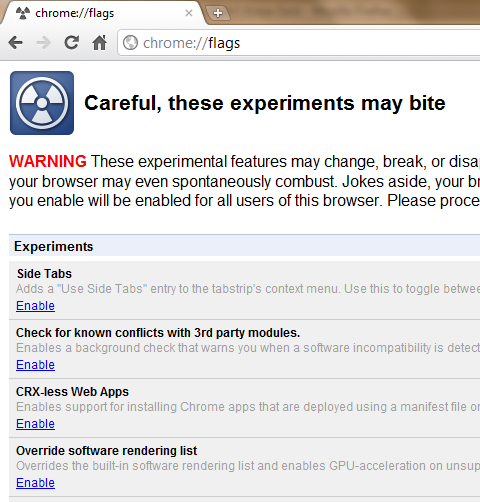Image resolution: width=480 pixels, height=502 pixels.
Task: Click the red WARNING text
Action: tap(48, 161)
